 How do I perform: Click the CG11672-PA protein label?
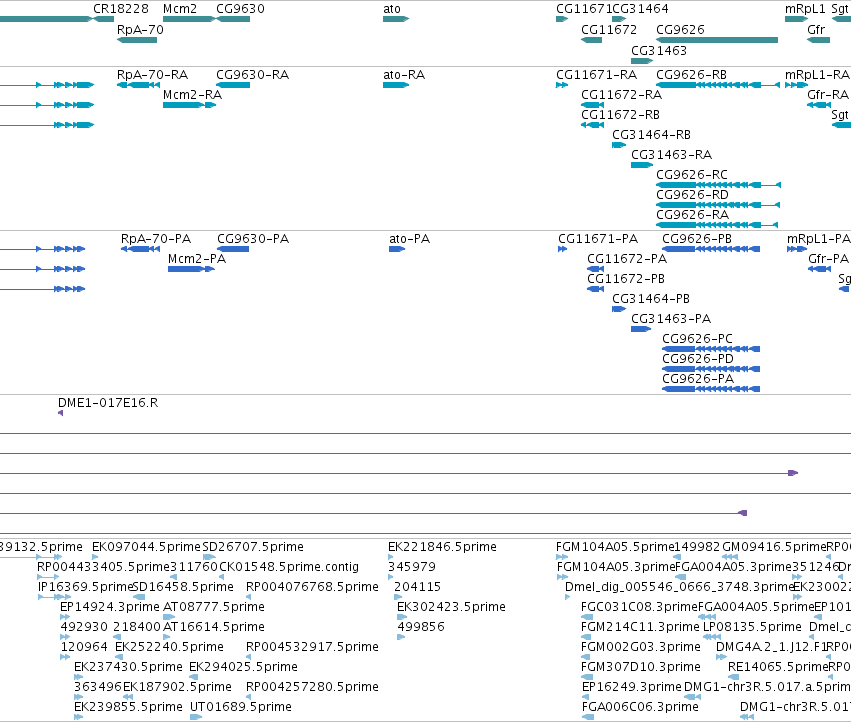coord(627,259)
